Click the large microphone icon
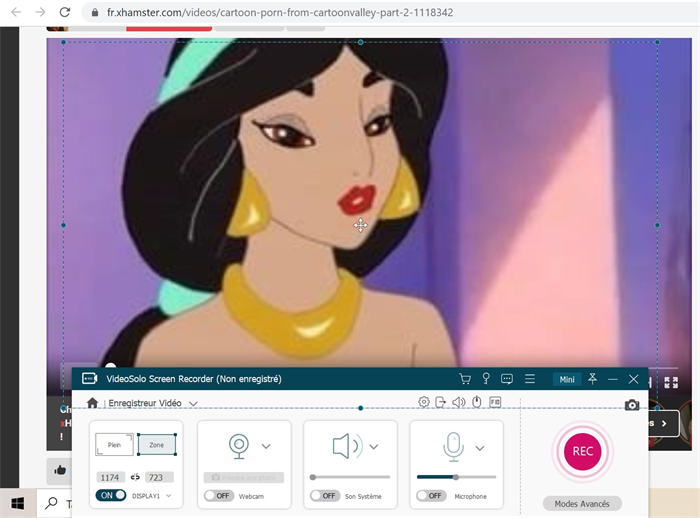Screen dimensions: 700x518 click(x=454, y=447)
